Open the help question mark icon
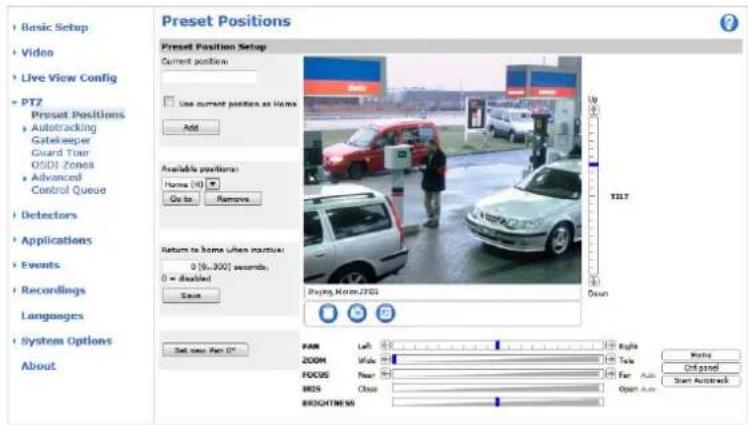The width and height of the screenshot is (748, 425). coord(729,22)
